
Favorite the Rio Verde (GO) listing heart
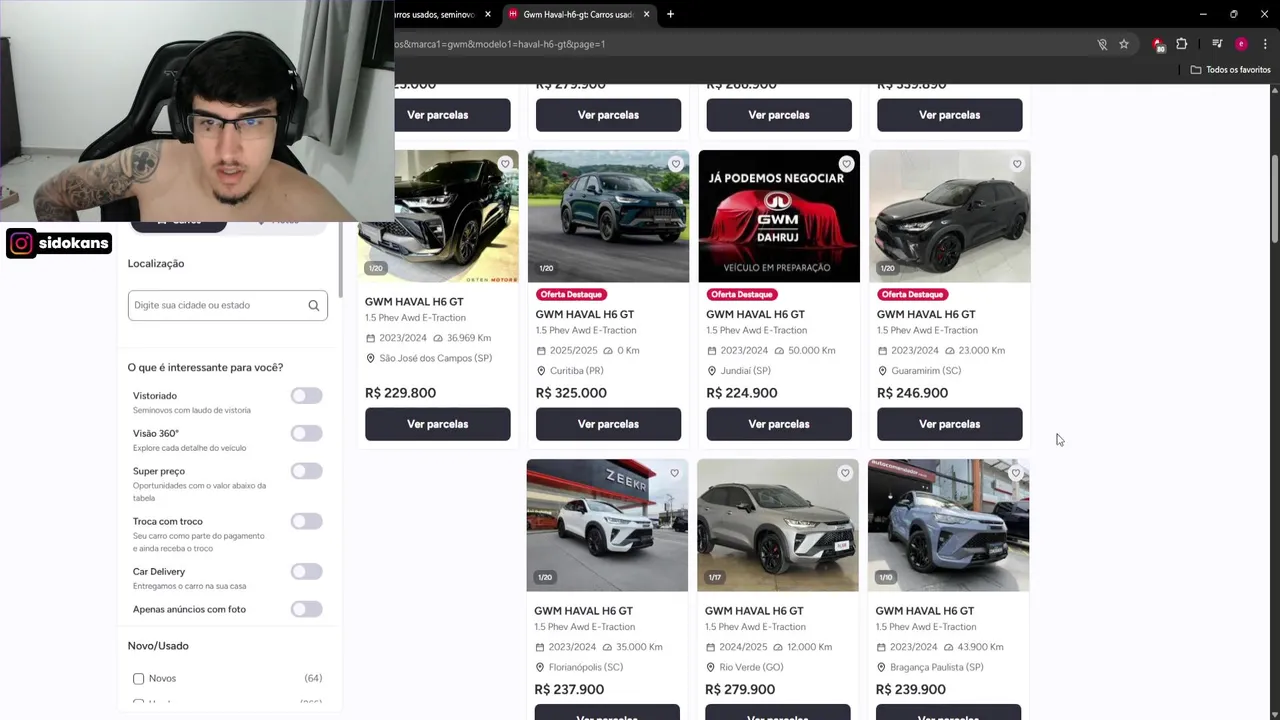(x=845, y=473)
